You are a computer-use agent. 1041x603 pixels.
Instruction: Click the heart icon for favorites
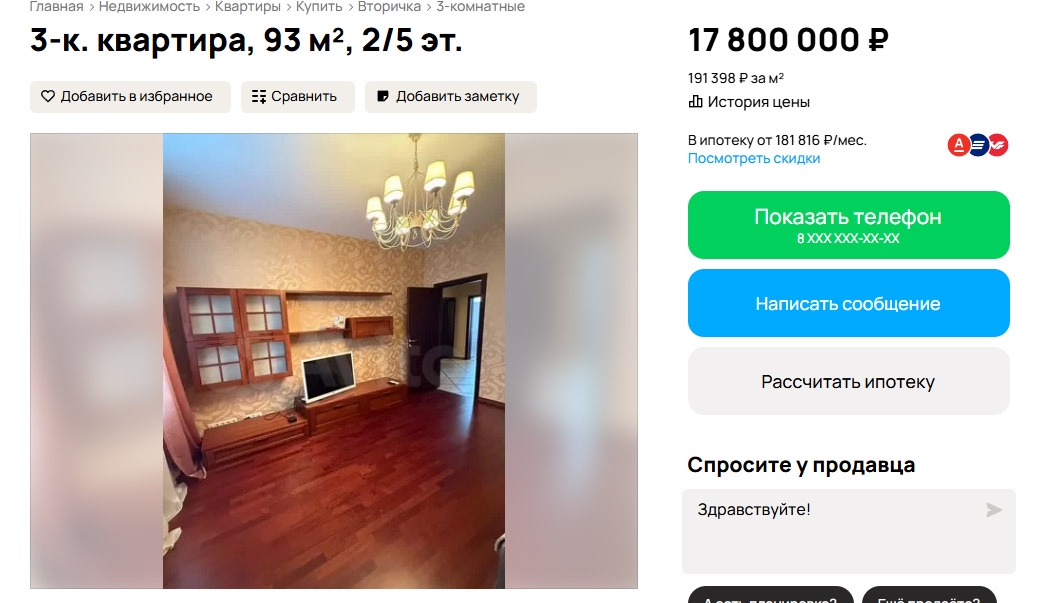(48, 96)
